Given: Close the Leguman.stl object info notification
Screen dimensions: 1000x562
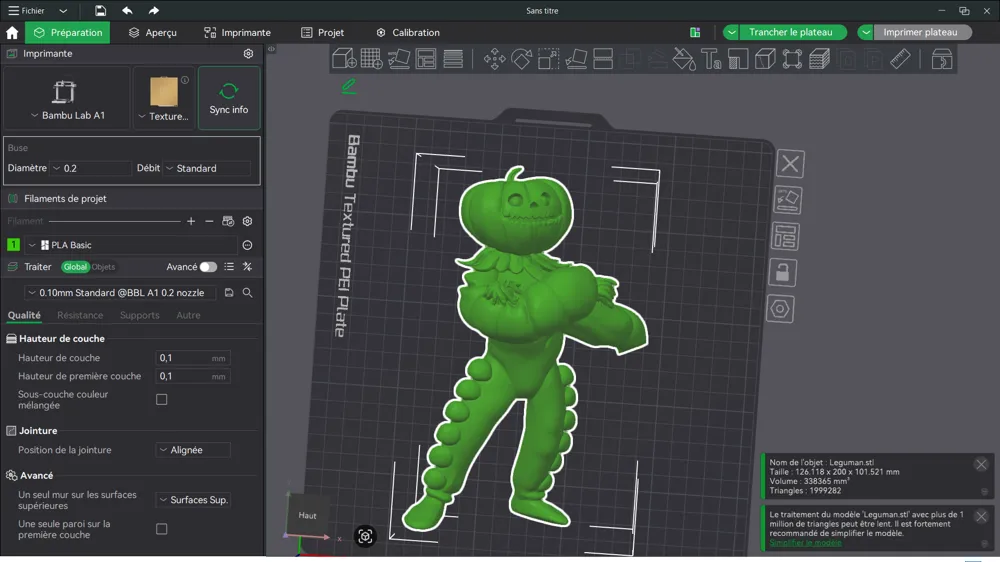Looking at the screenshot, I should pyautogui.click(x=981, y=464).
